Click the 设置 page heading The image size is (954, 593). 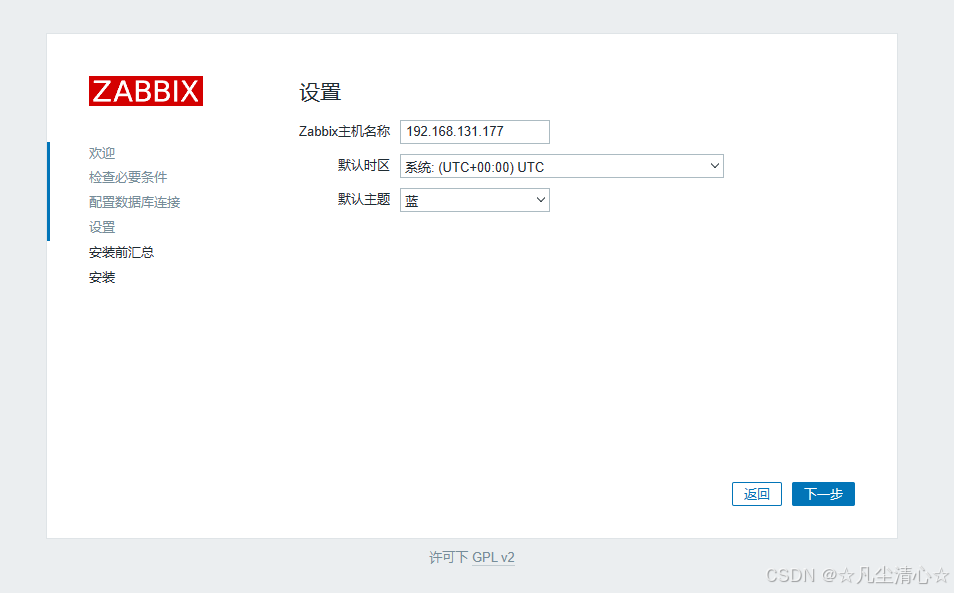(x=318, y=92)
